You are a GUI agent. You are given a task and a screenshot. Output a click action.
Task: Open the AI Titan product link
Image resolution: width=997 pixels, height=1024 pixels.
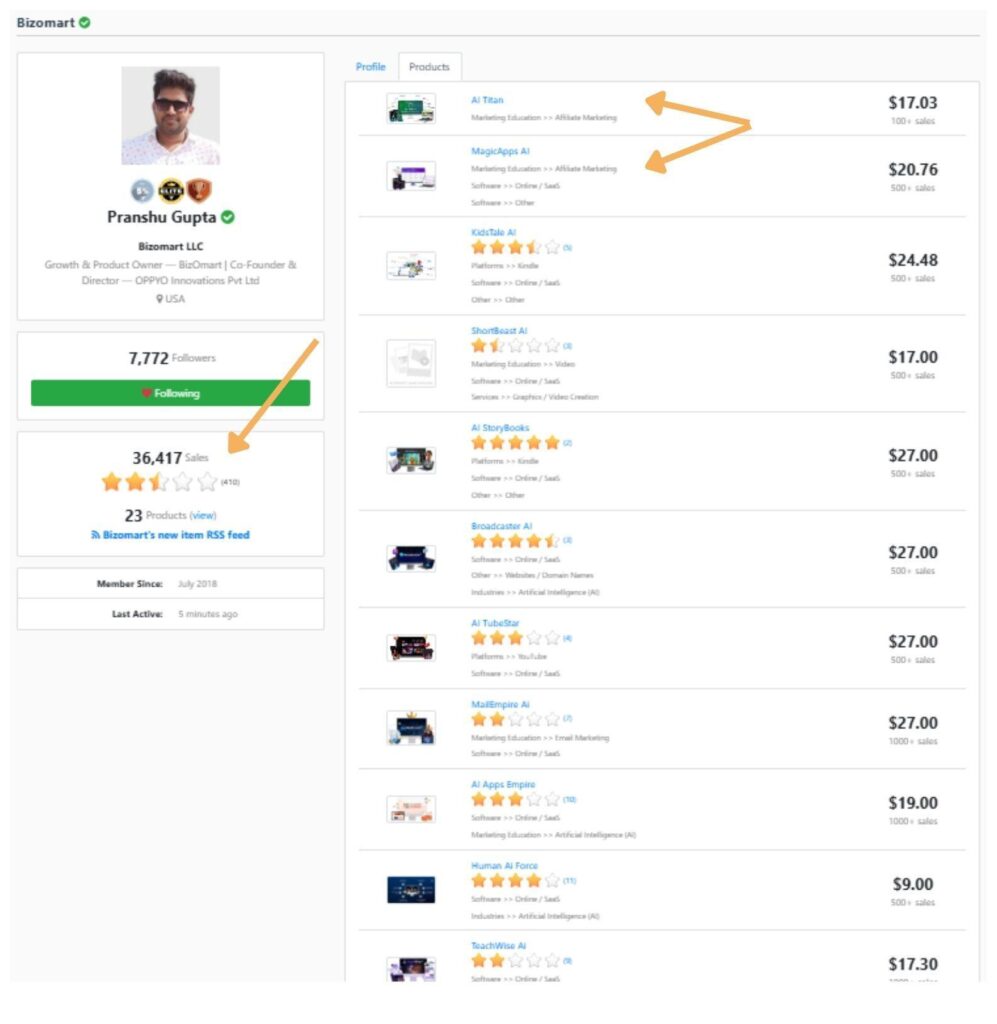[487, 100]
